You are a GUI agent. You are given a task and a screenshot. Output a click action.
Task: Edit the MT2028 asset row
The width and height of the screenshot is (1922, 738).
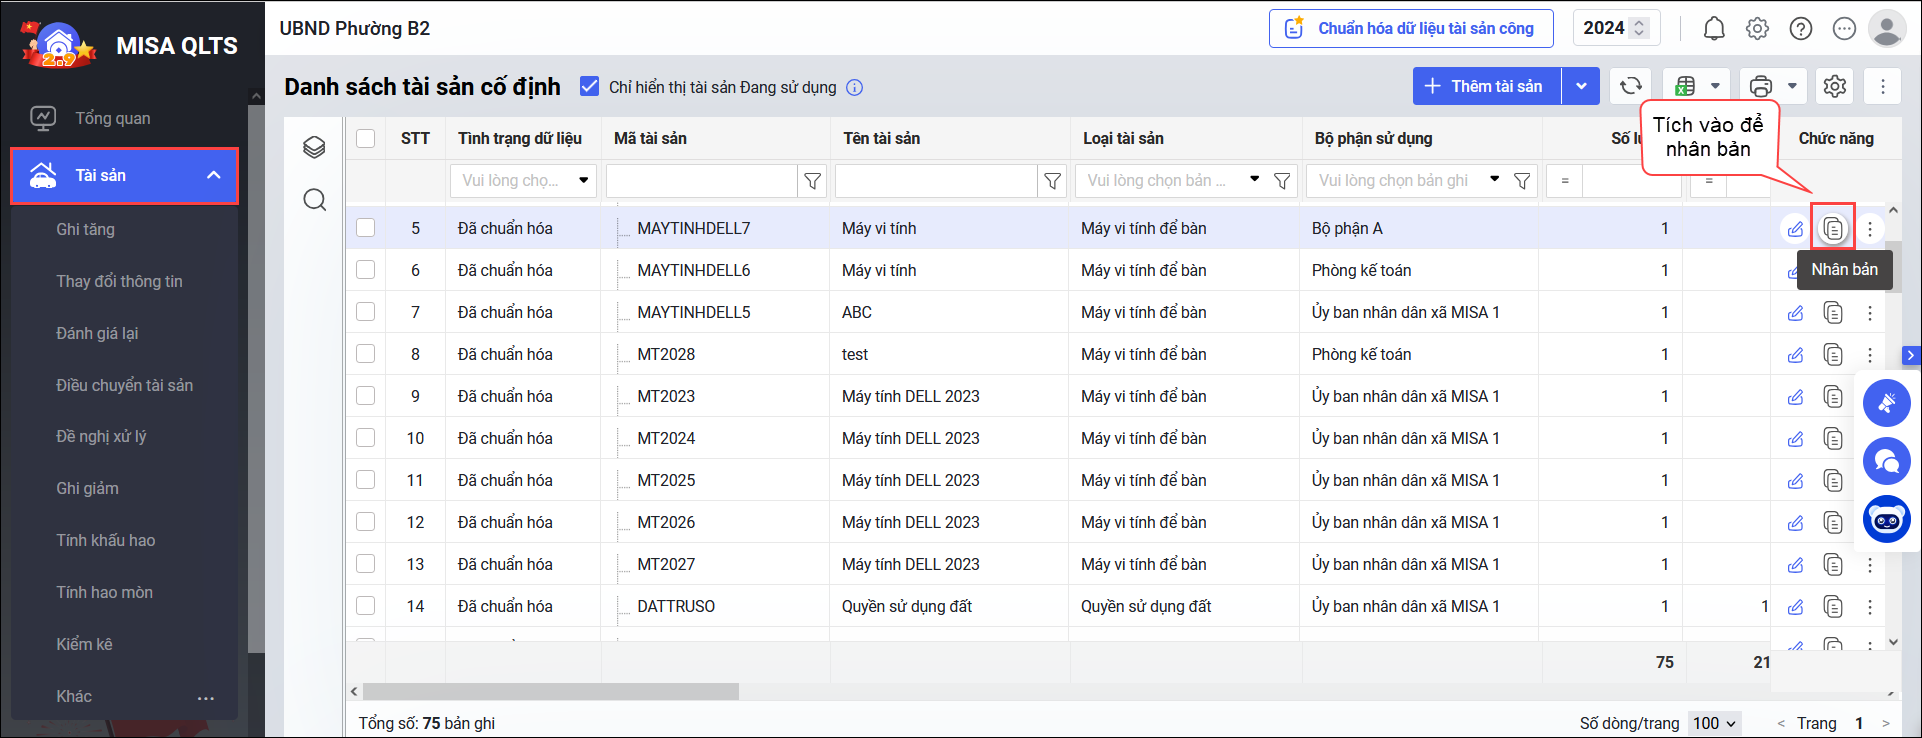coord(1796,355)
